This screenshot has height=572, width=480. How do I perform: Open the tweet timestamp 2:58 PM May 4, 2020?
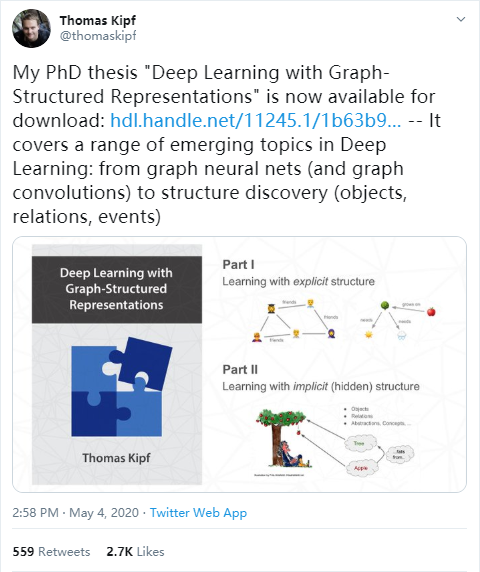coord(76,513)
